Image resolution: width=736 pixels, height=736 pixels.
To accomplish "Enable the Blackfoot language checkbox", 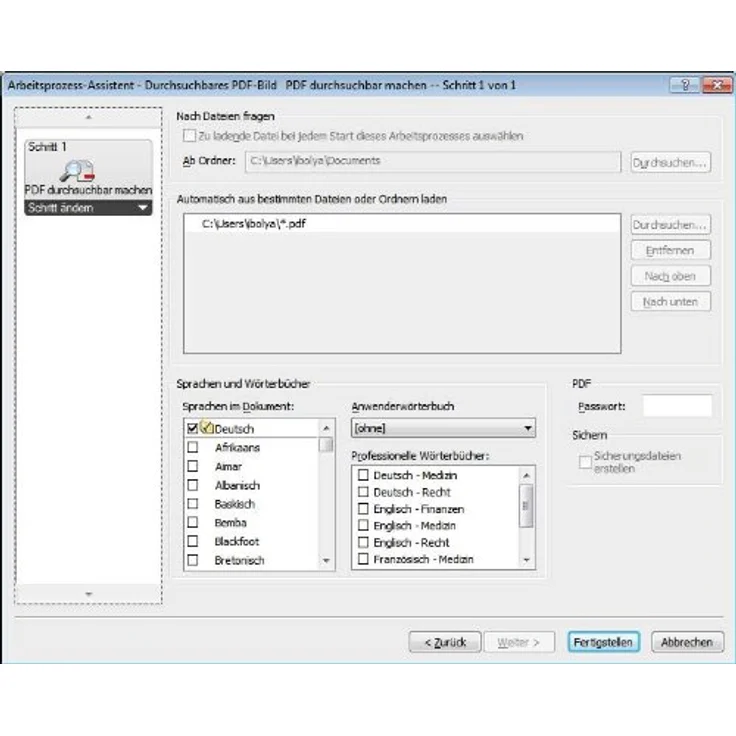I will click(192, 541).
